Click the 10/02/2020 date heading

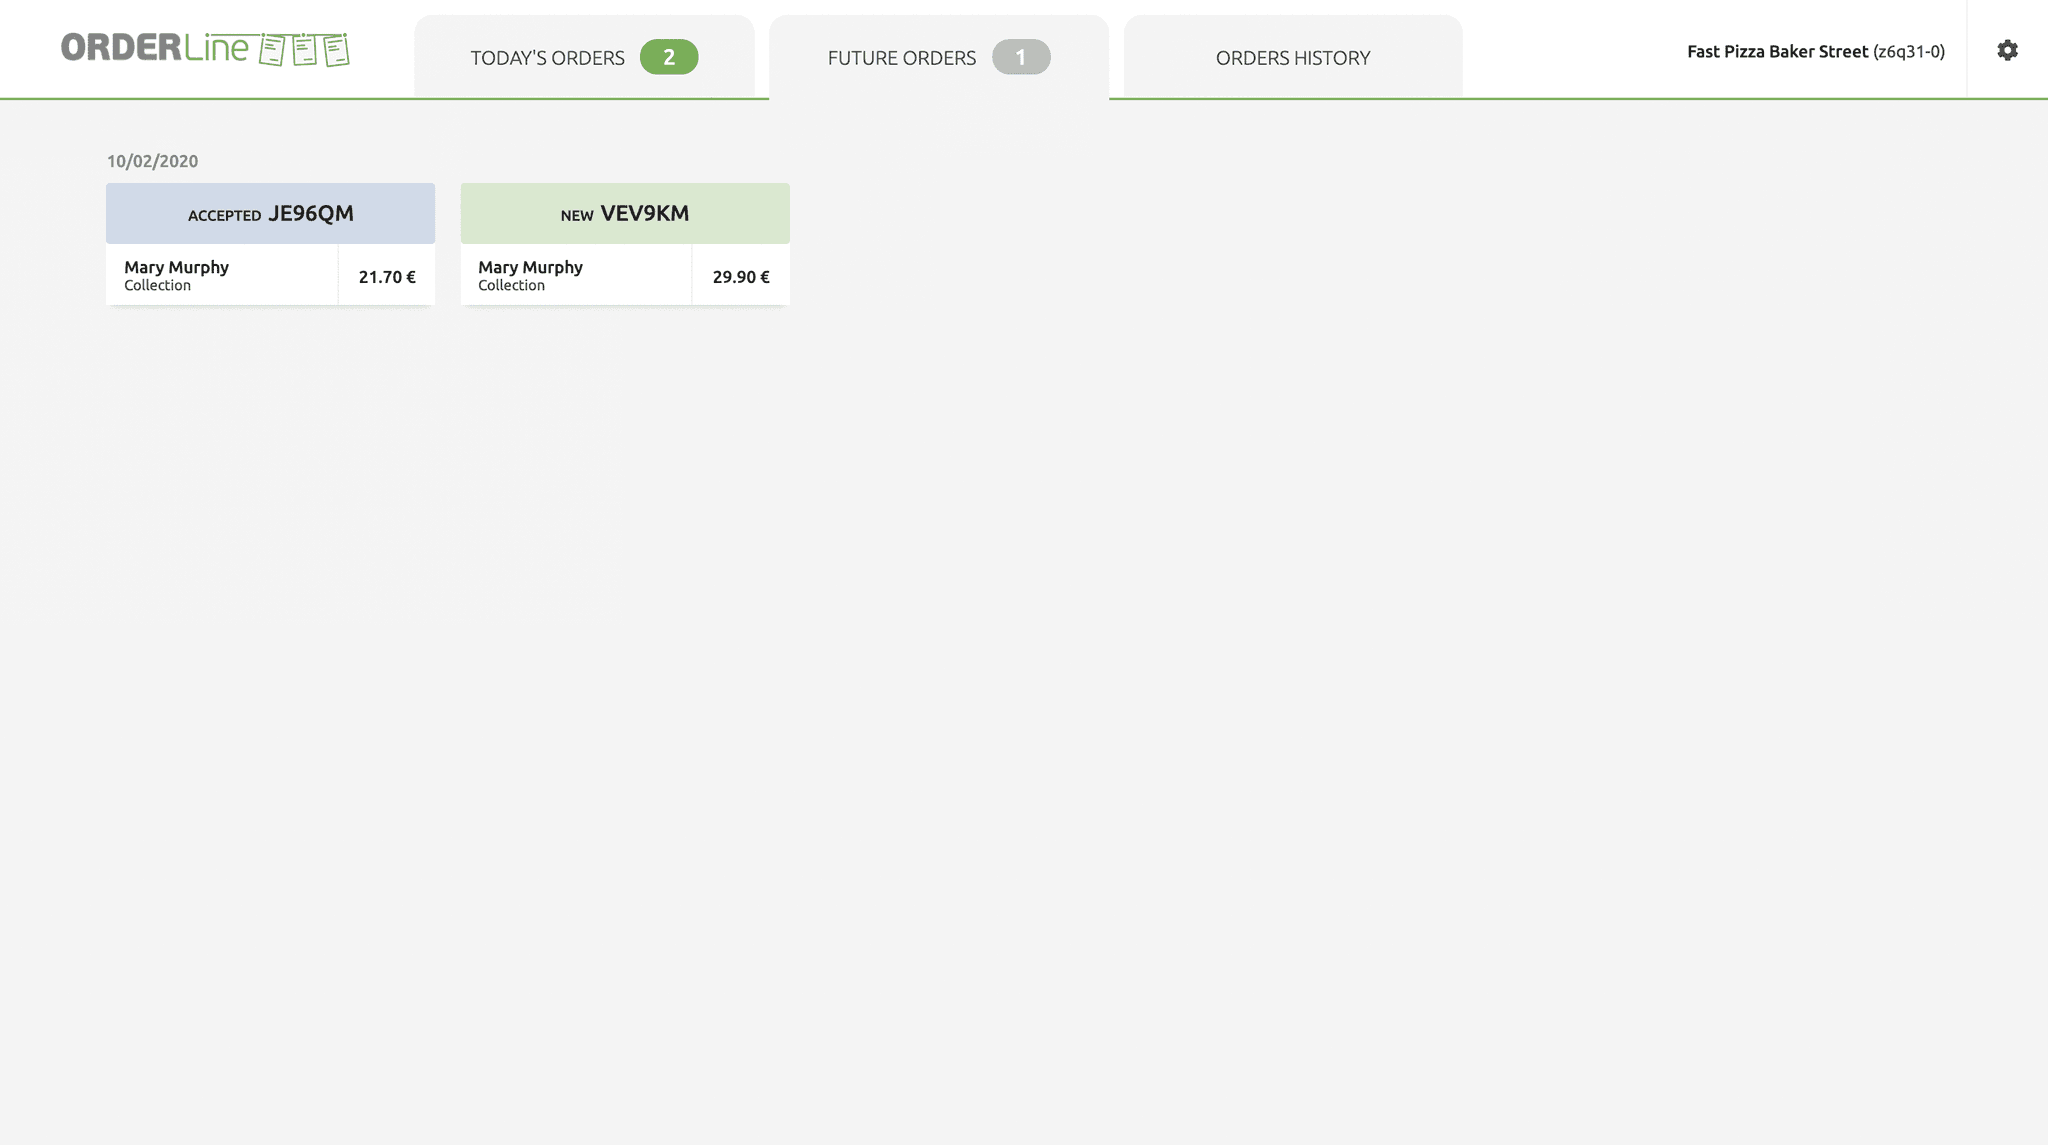[x=151, y=161]
